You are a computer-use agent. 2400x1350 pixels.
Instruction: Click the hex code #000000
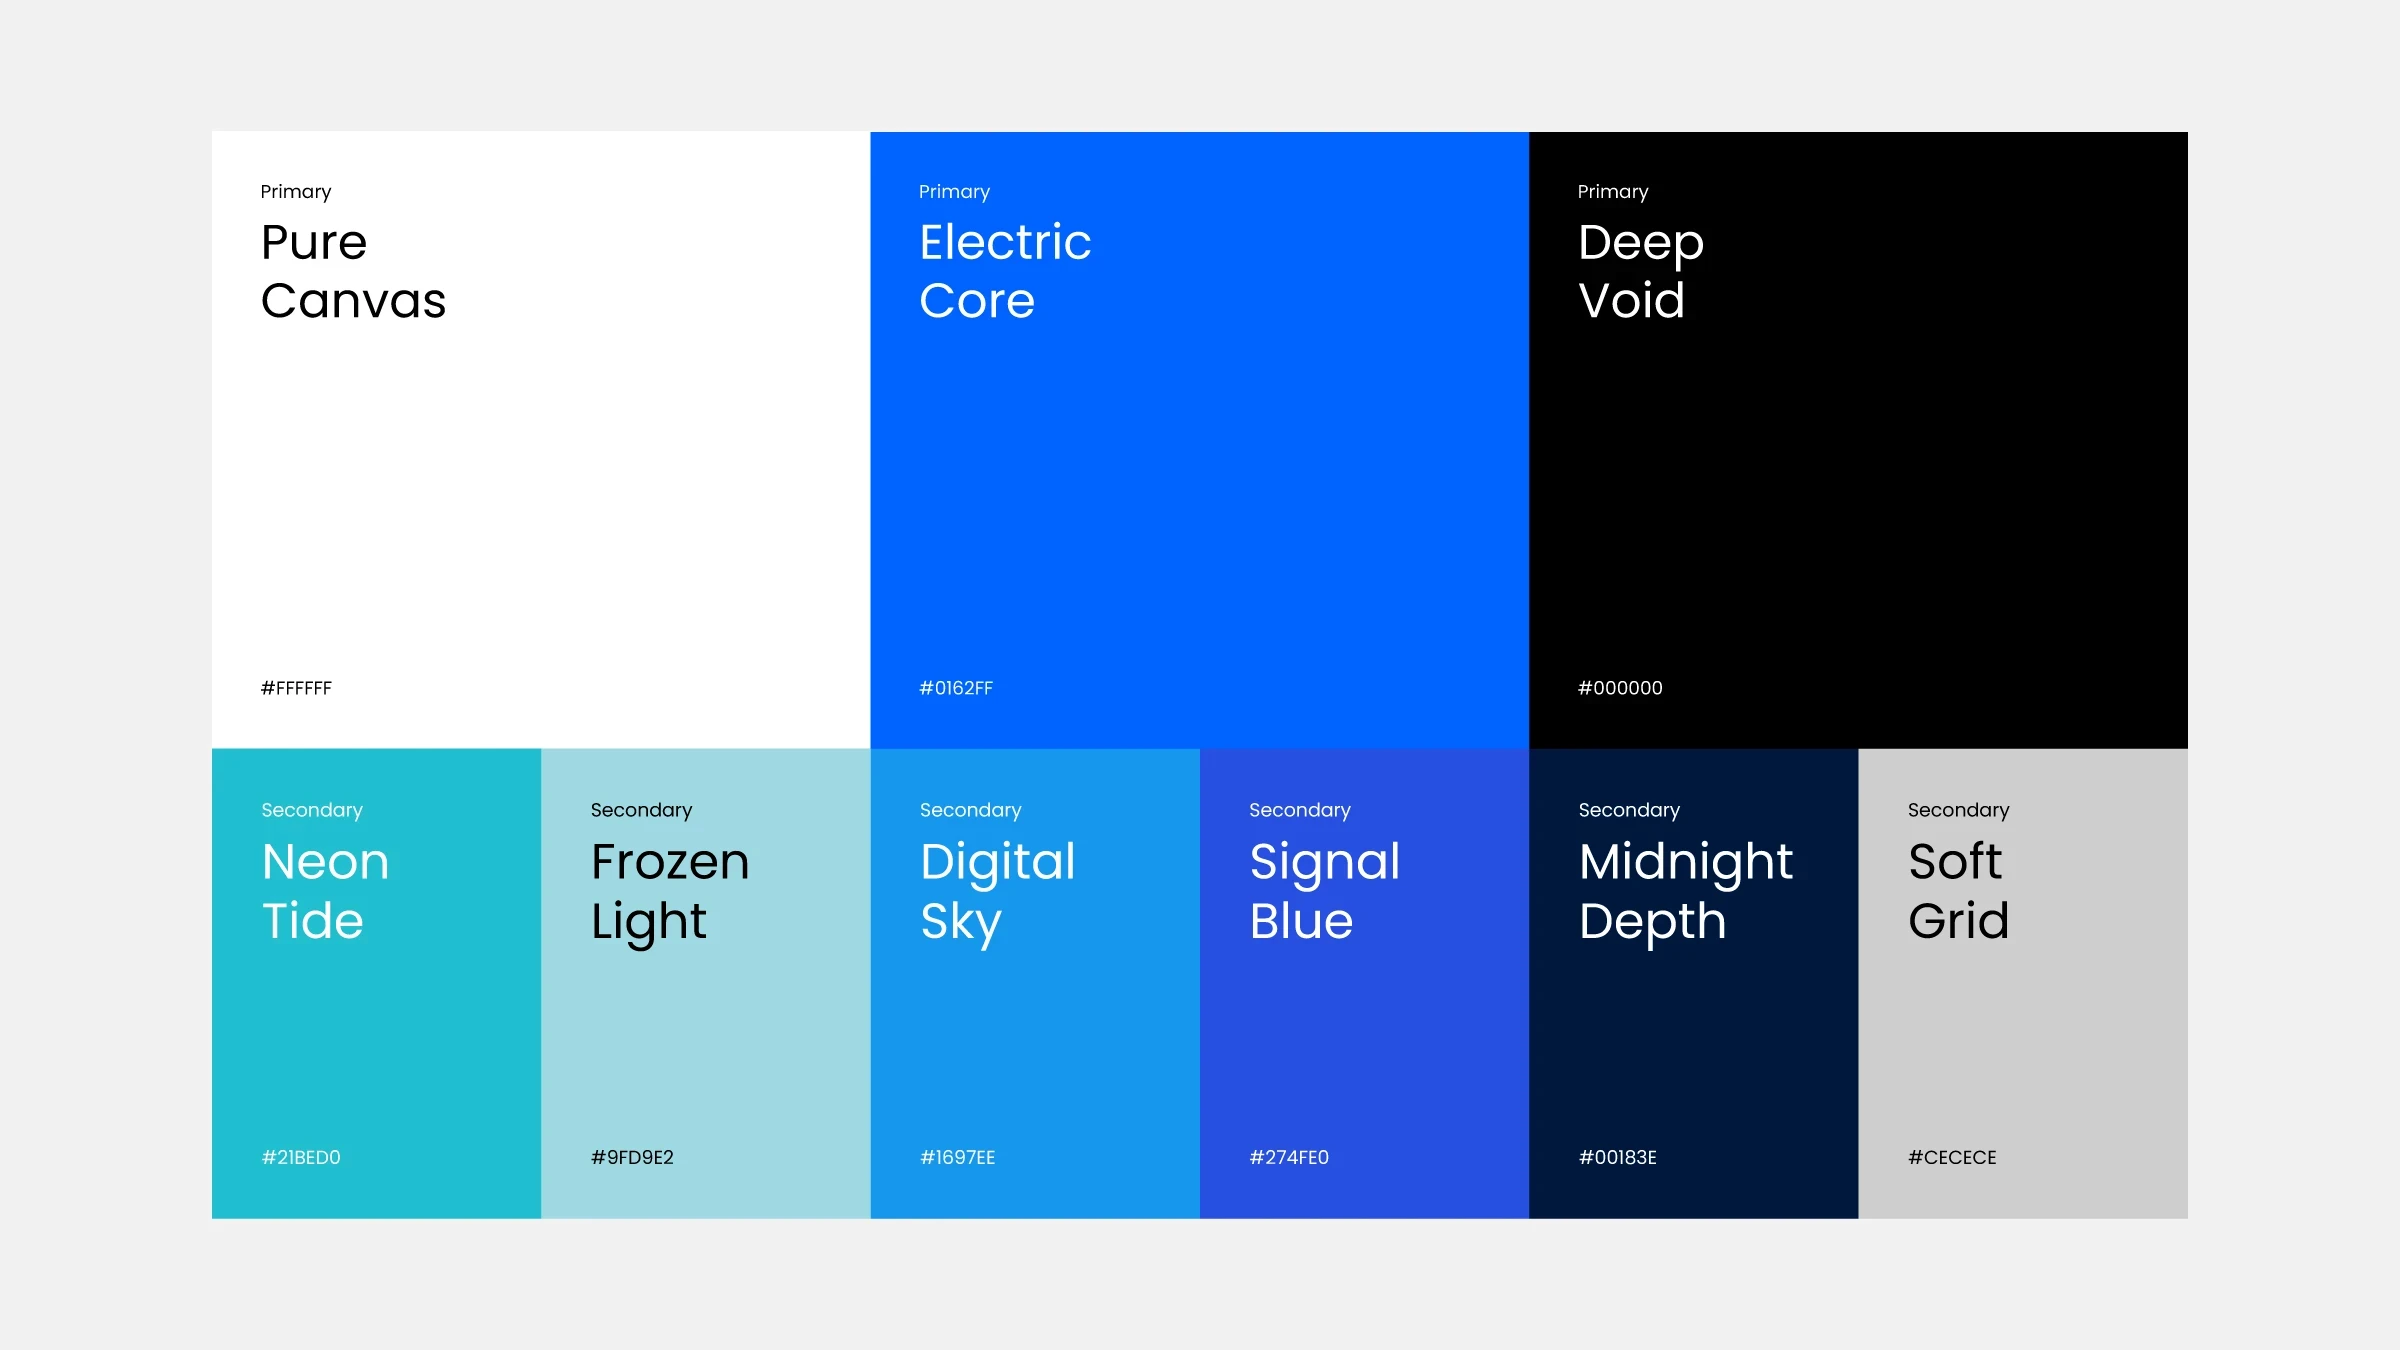pyautogui.click(x=1620, y=688)
